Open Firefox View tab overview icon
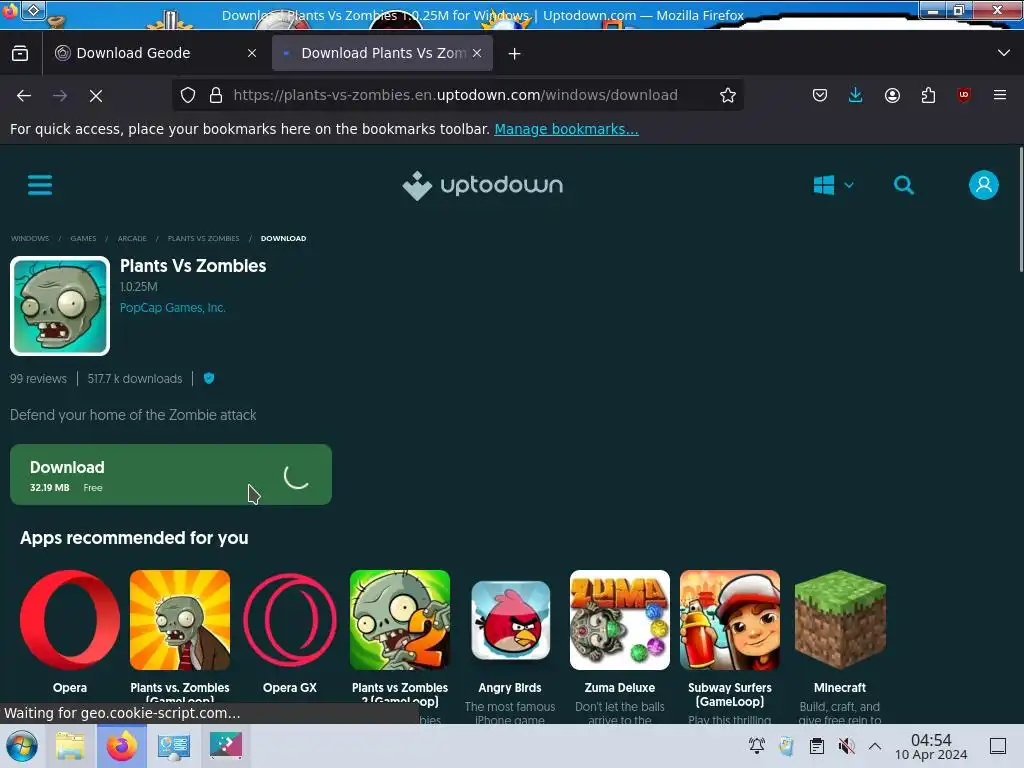The image size is (1024, 768). point(20,54)
